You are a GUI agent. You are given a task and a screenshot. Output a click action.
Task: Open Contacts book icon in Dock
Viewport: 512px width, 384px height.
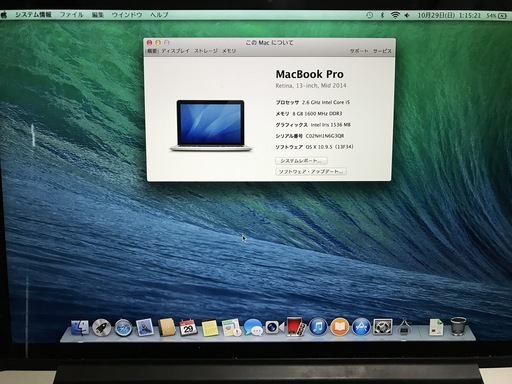tap(166, 327)
